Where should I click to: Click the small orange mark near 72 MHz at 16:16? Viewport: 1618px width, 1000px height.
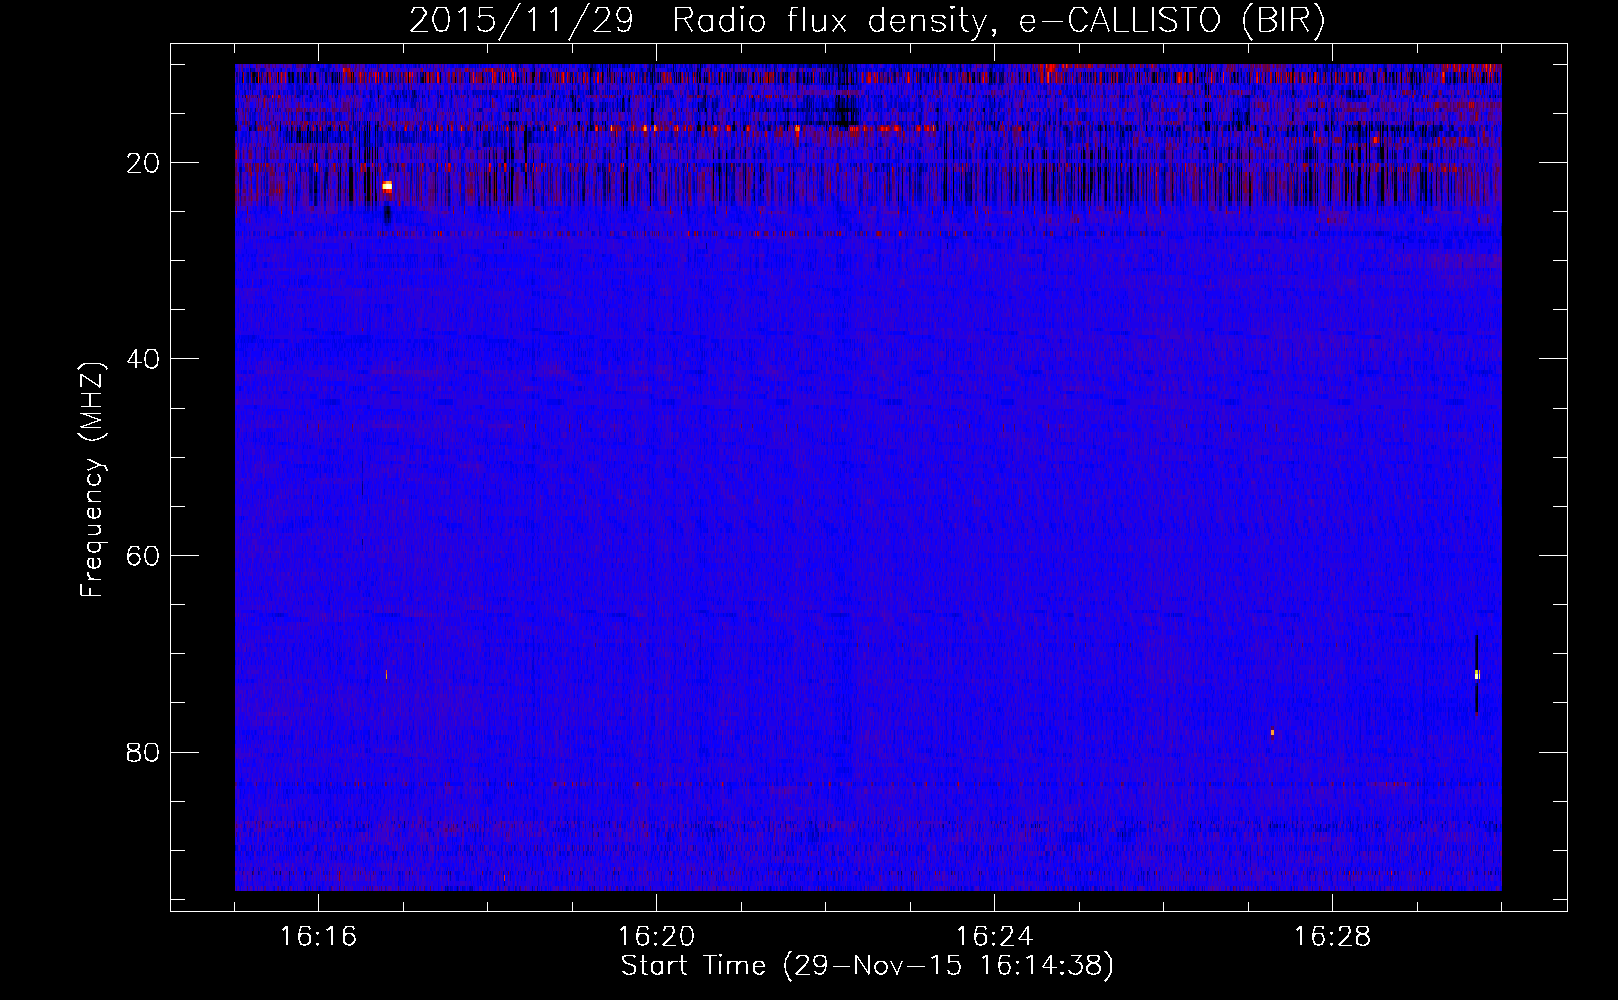(386, 675)
